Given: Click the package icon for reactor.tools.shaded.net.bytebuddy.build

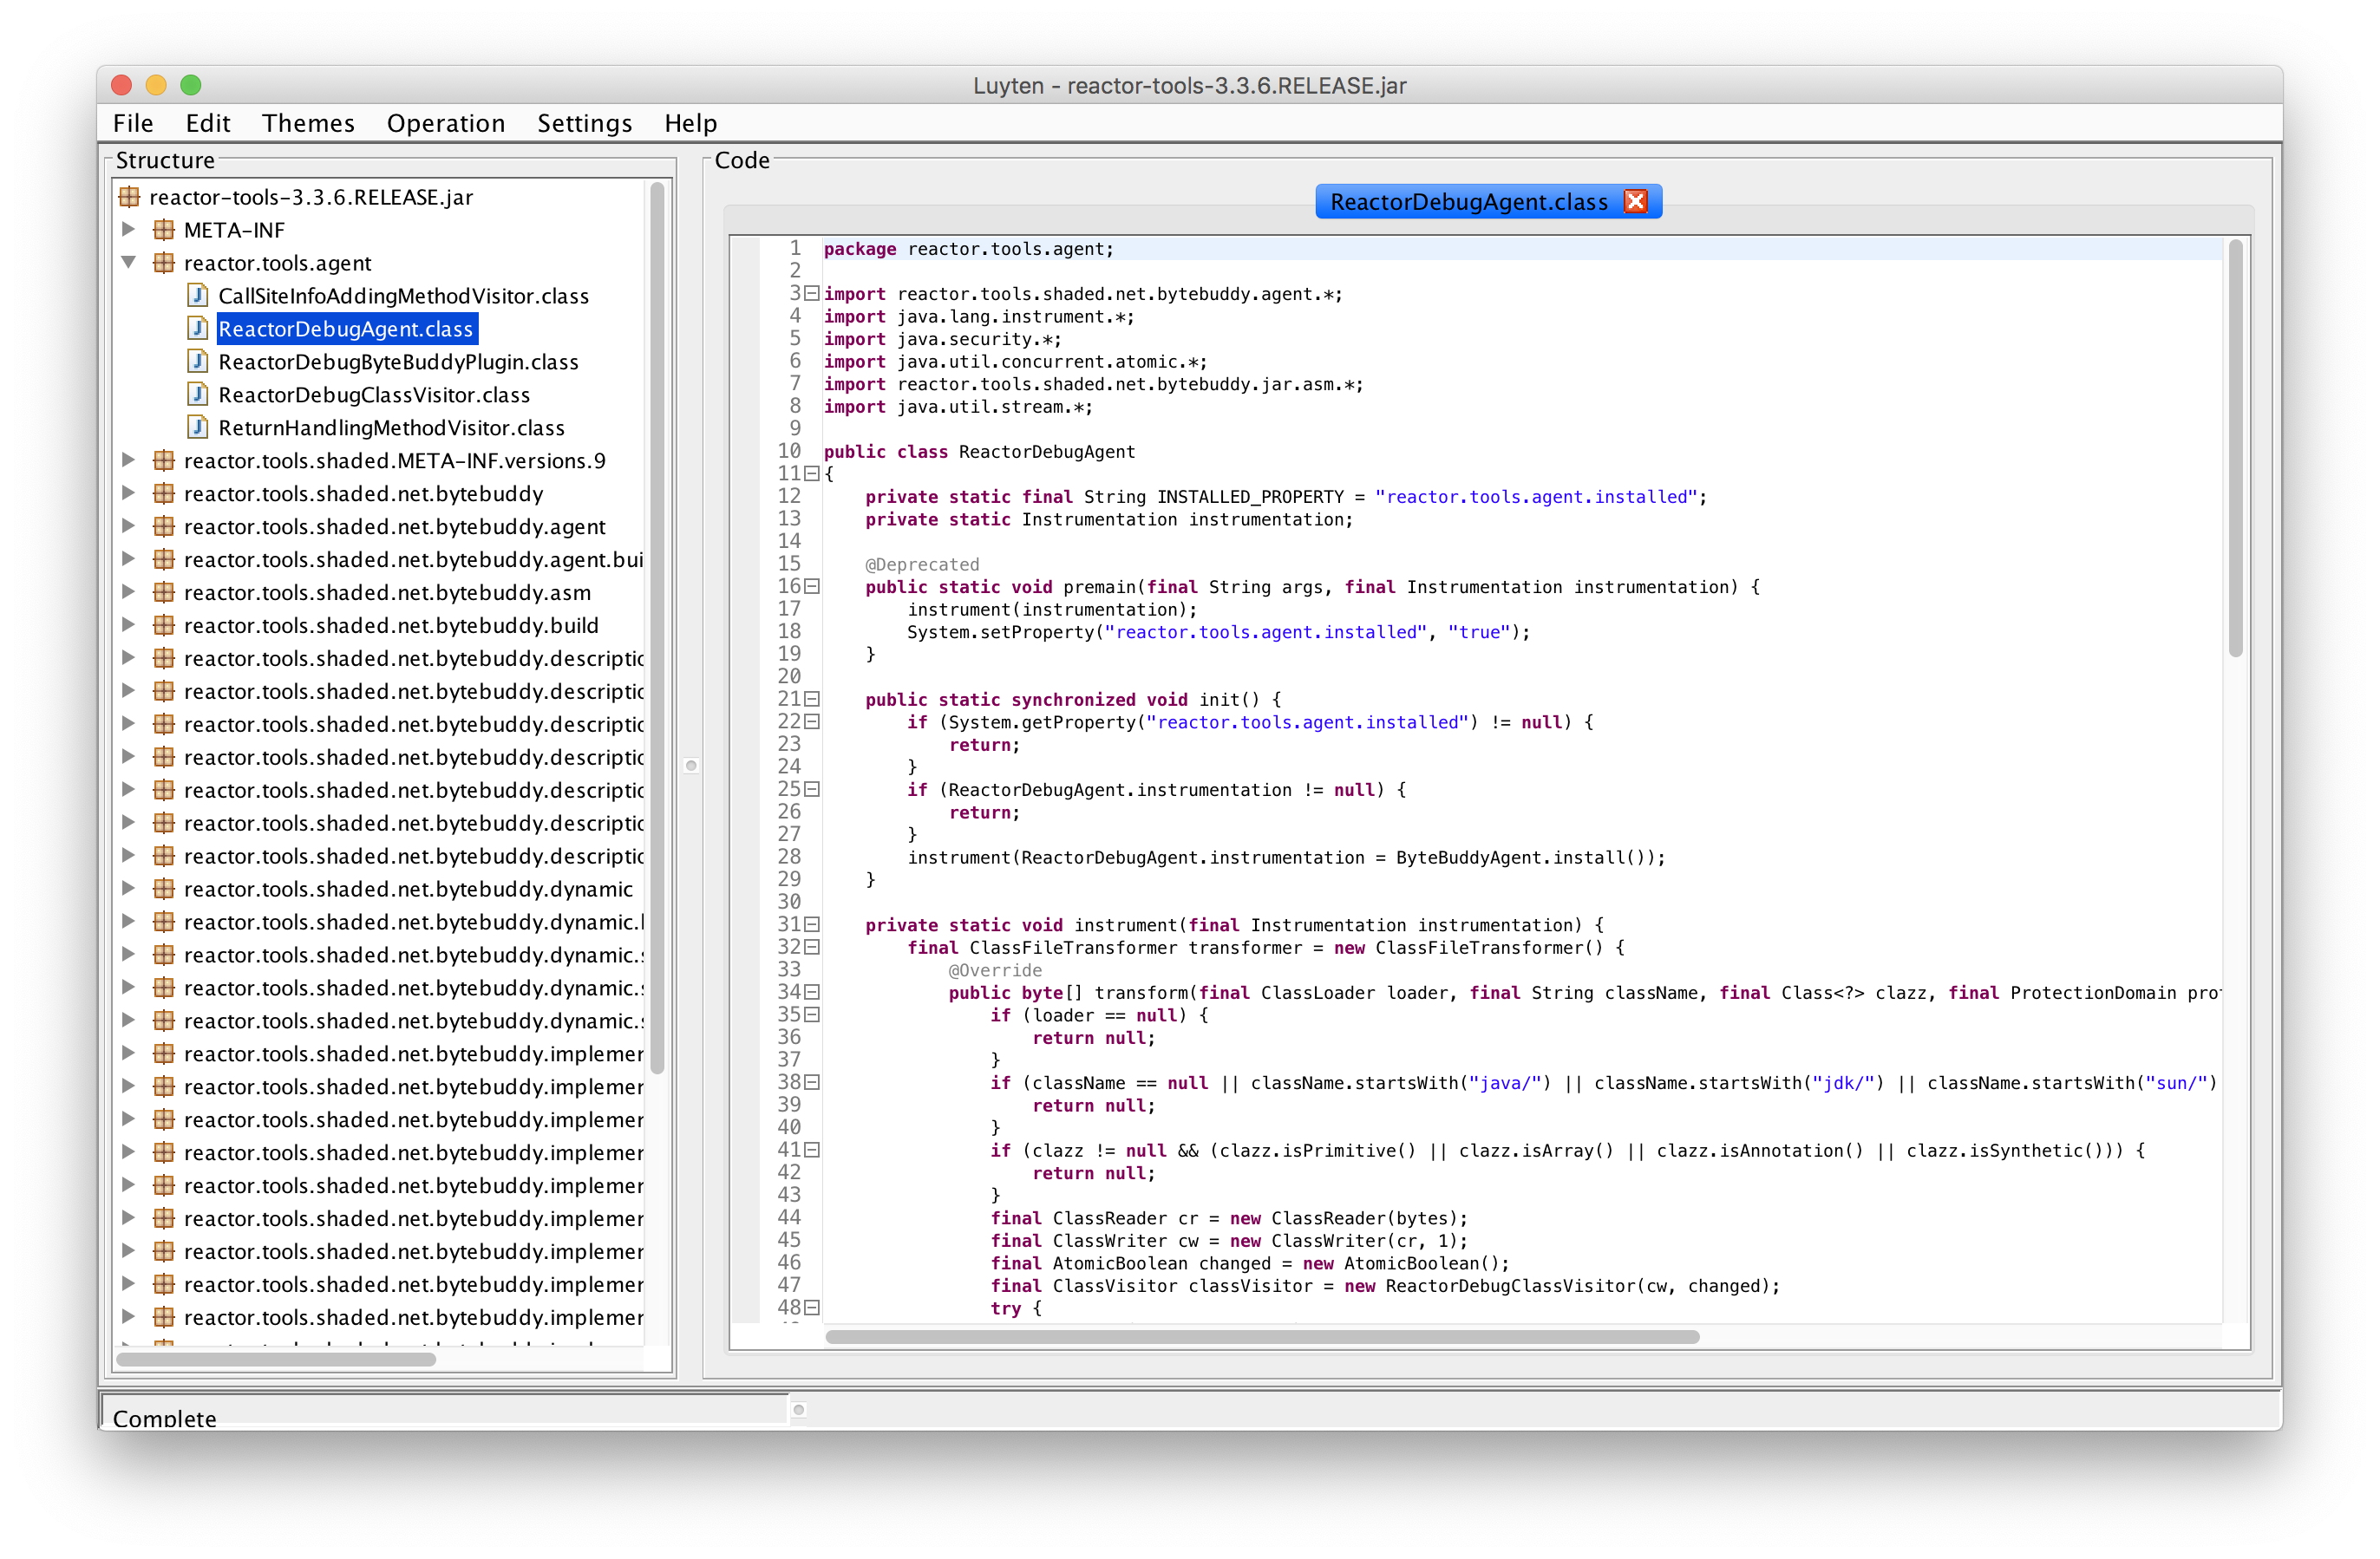Looking at the screenshot, I should pos(163,625).
